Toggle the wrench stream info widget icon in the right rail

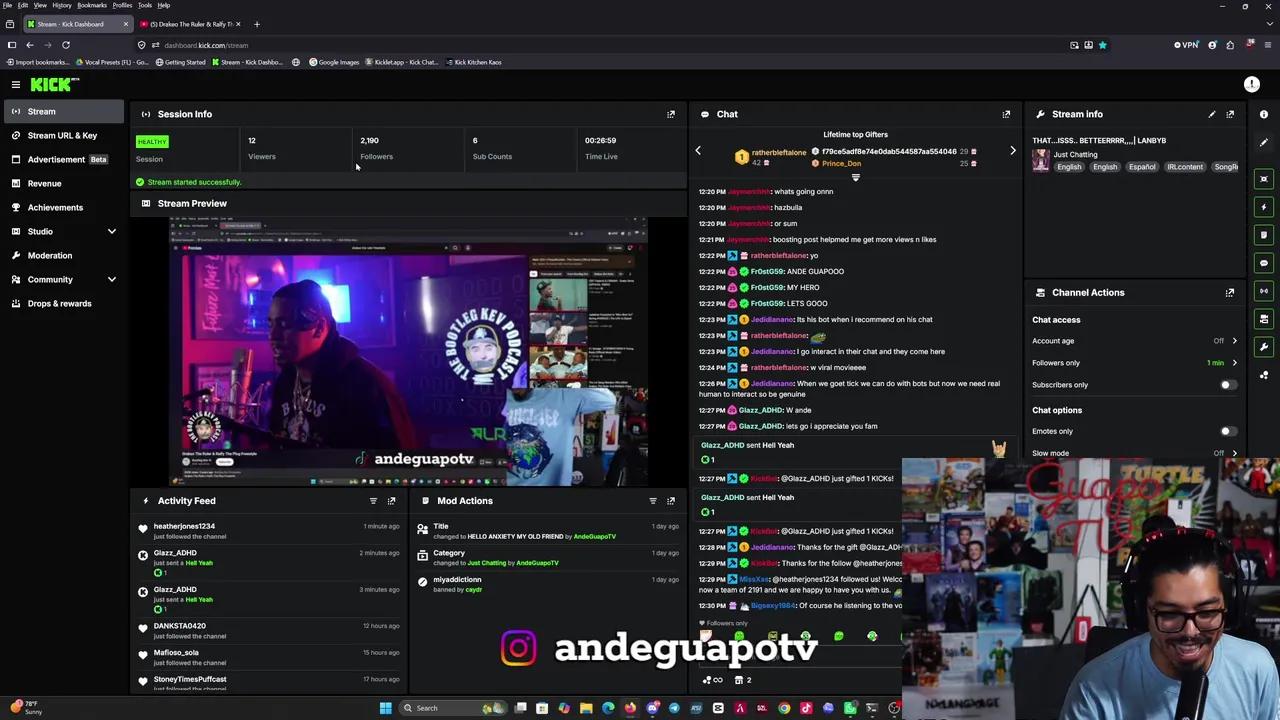tap(1264, 347)
